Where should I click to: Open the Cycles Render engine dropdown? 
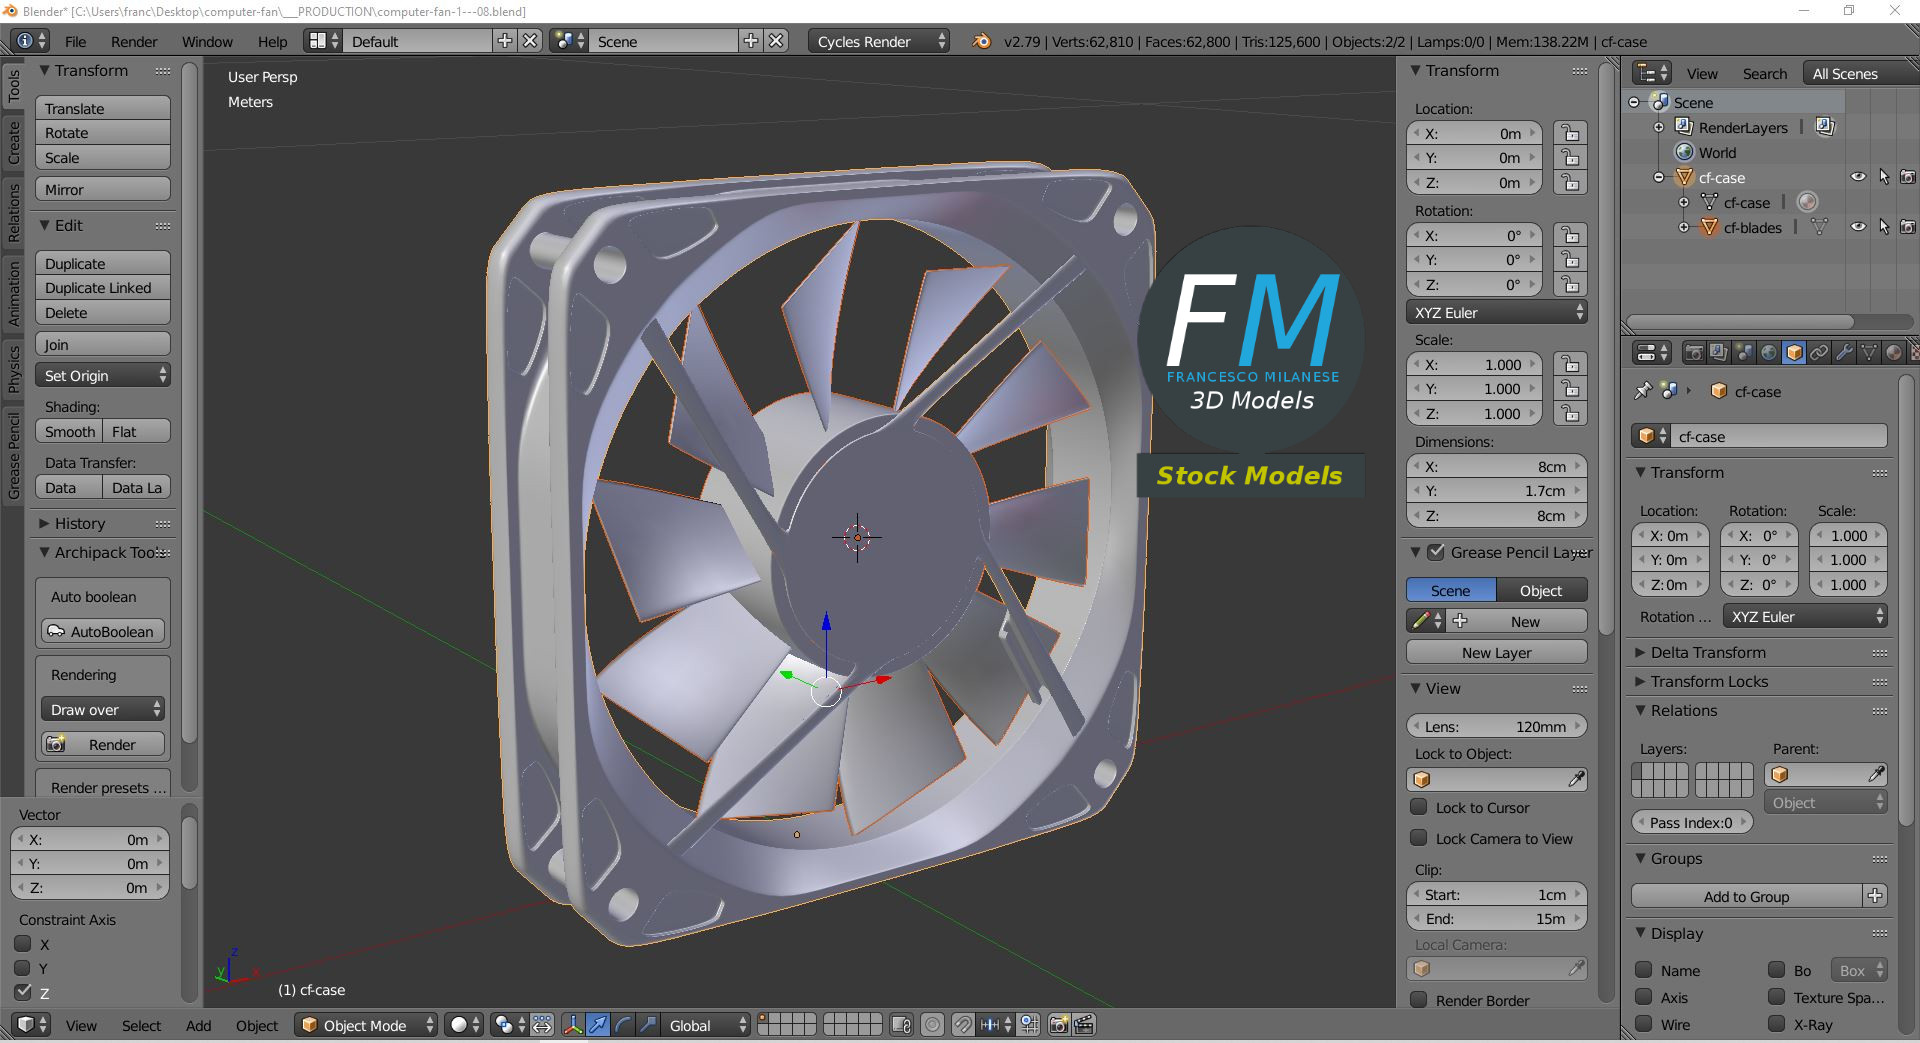878,41
